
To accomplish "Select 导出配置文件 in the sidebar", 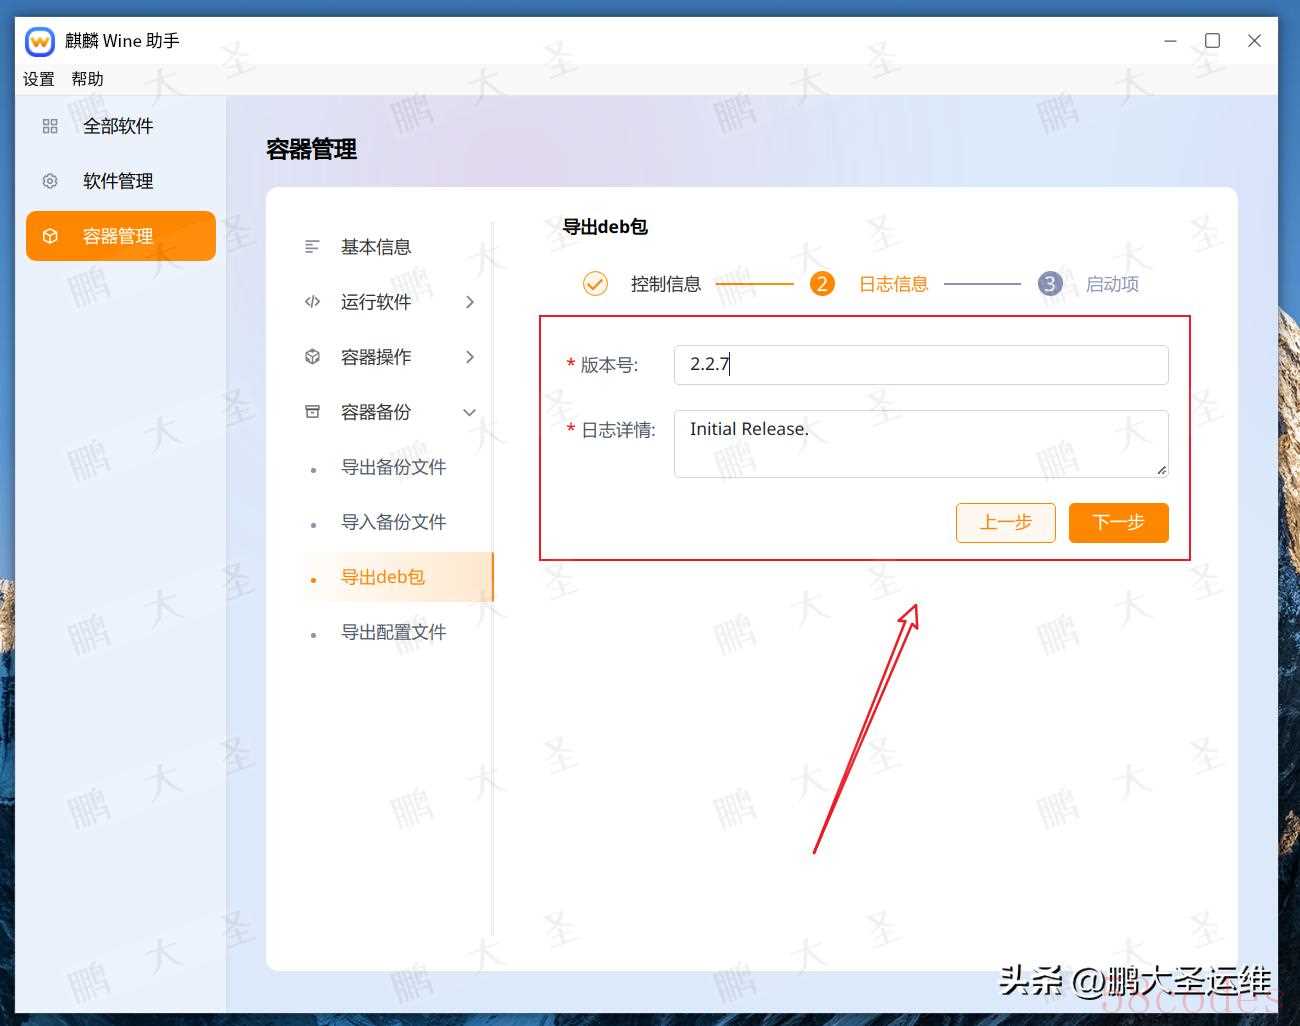I will click(393, 632).
